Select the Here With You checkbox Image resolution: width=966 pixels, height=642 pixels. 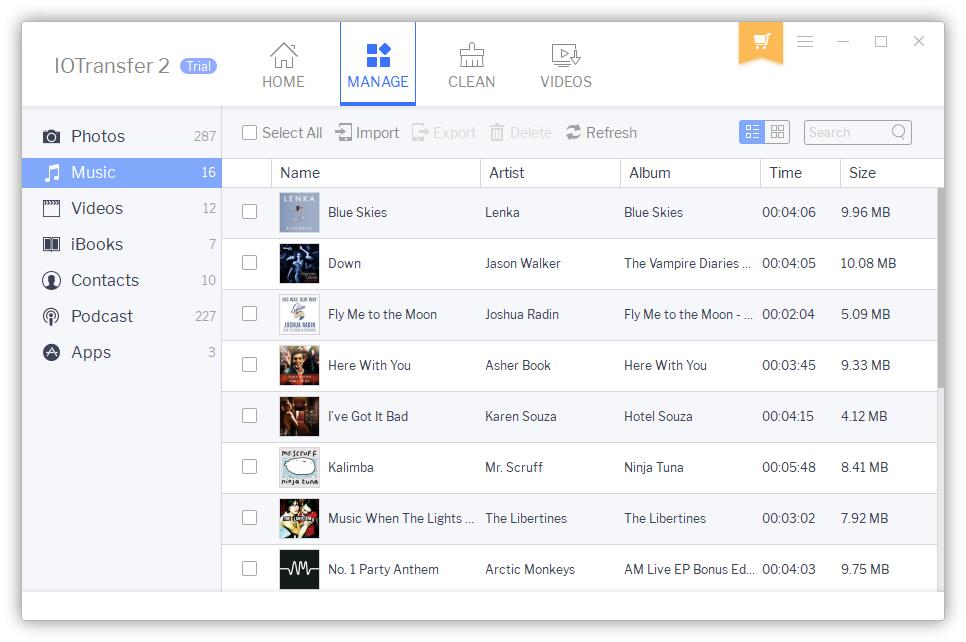pos(250,365)
